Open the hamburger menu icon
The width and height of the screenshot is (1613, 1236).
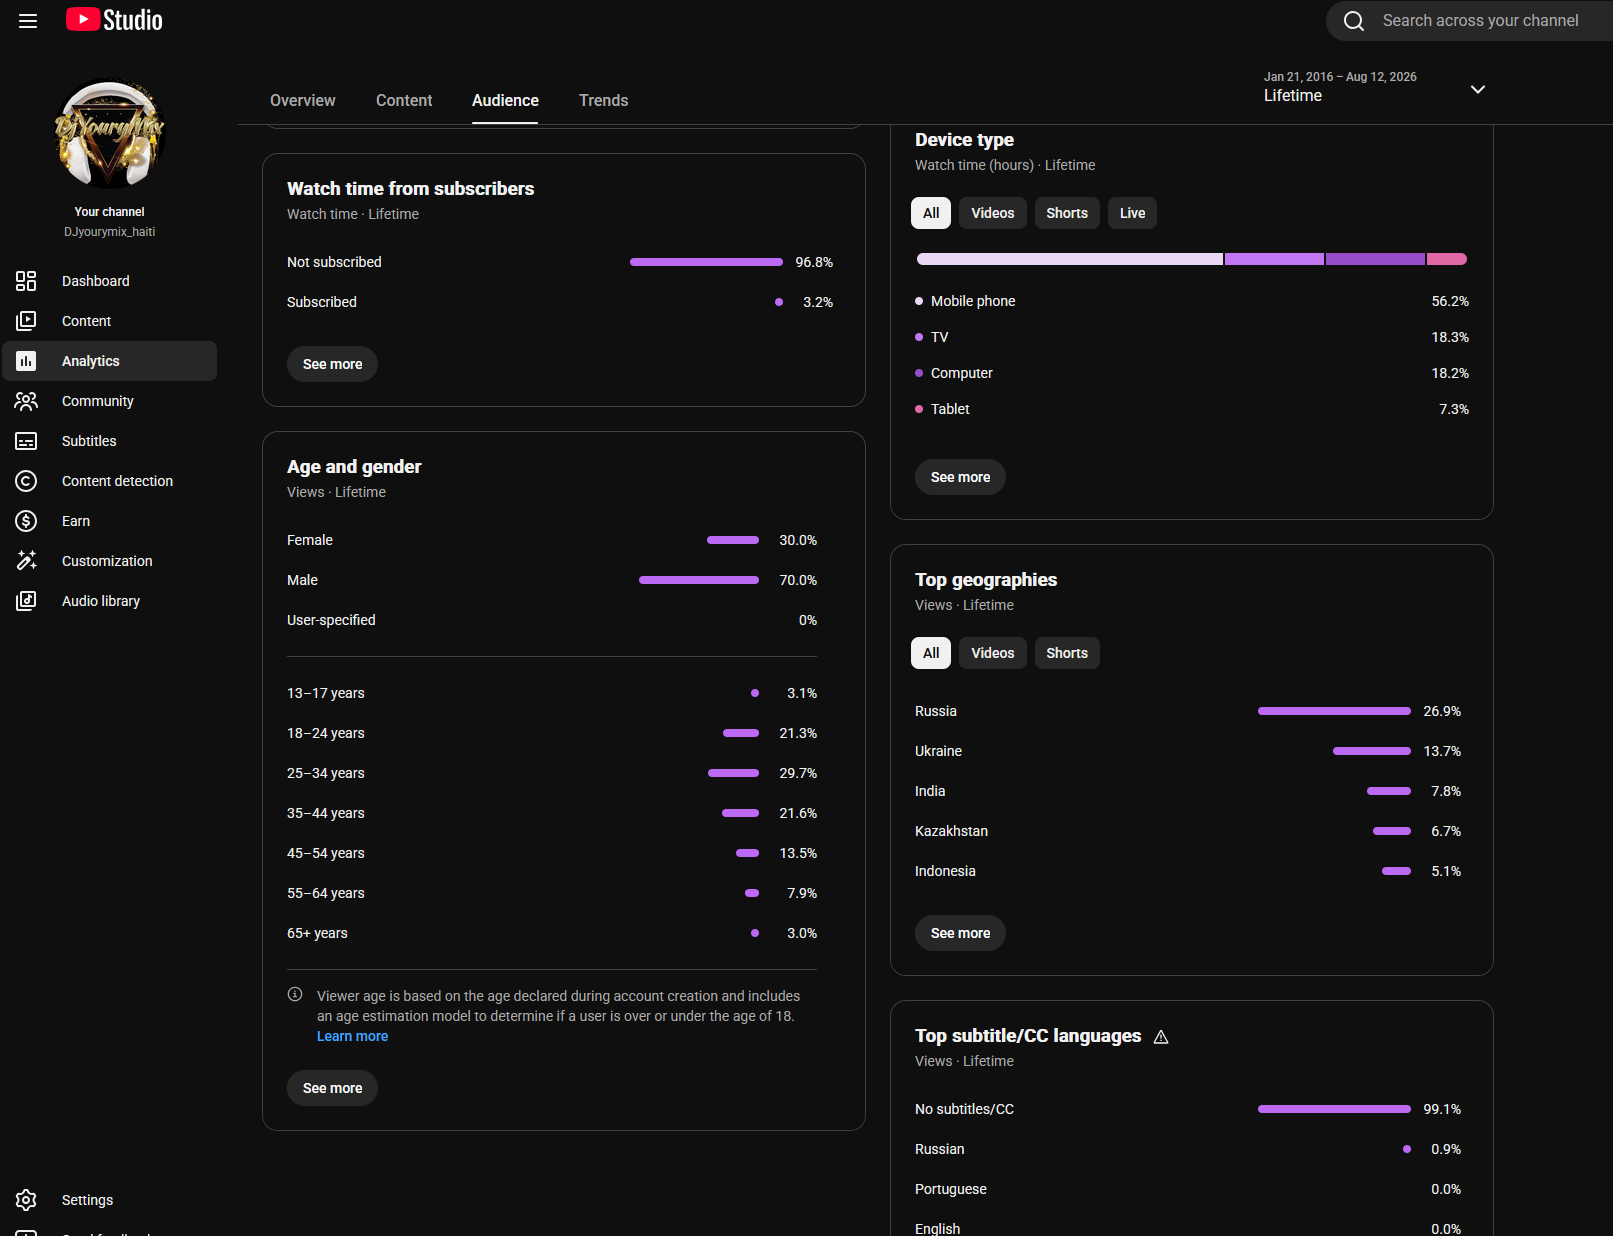(x=28, y=21)
